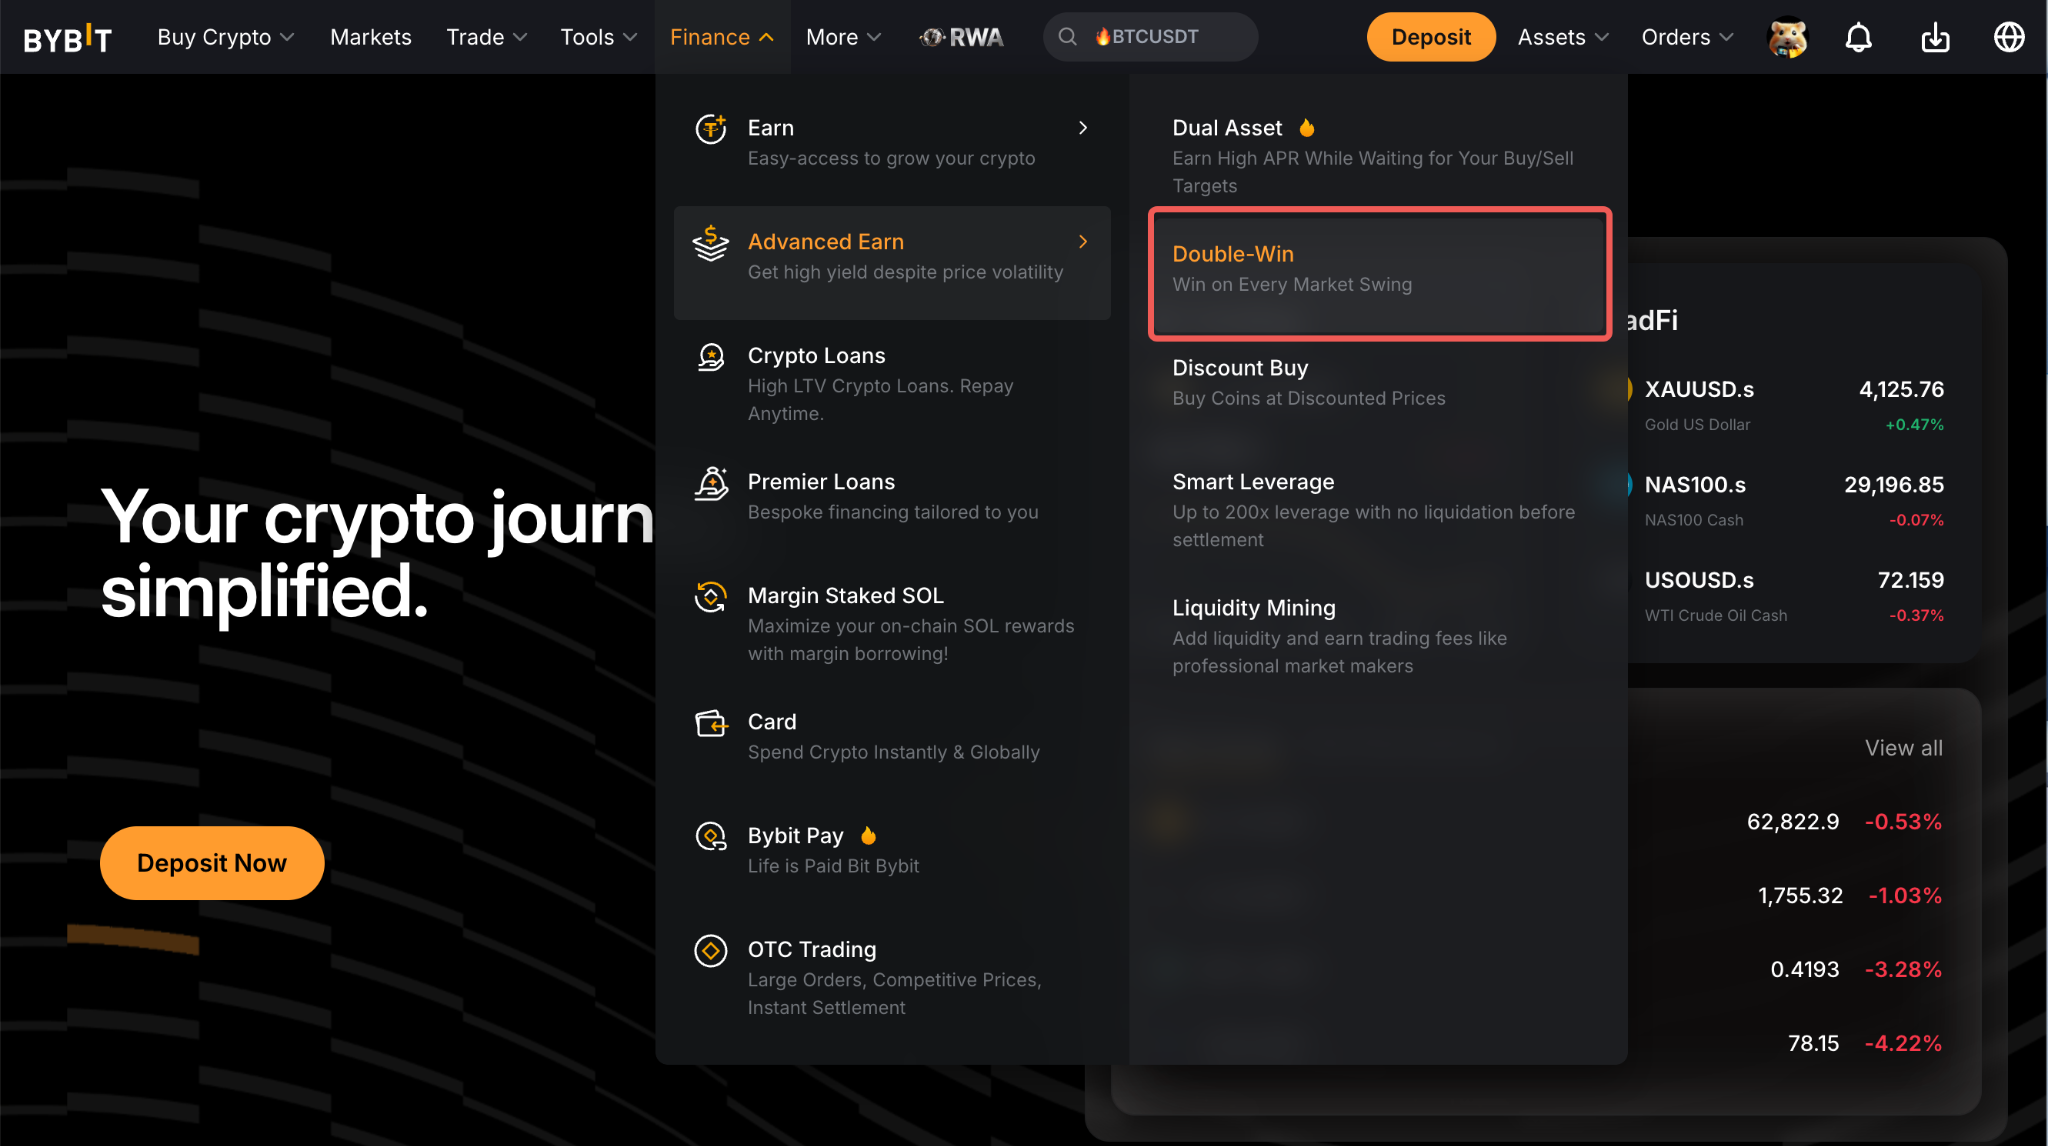Click the Earn coin icon
2048x1146 pixels.
tap(711, 129)
